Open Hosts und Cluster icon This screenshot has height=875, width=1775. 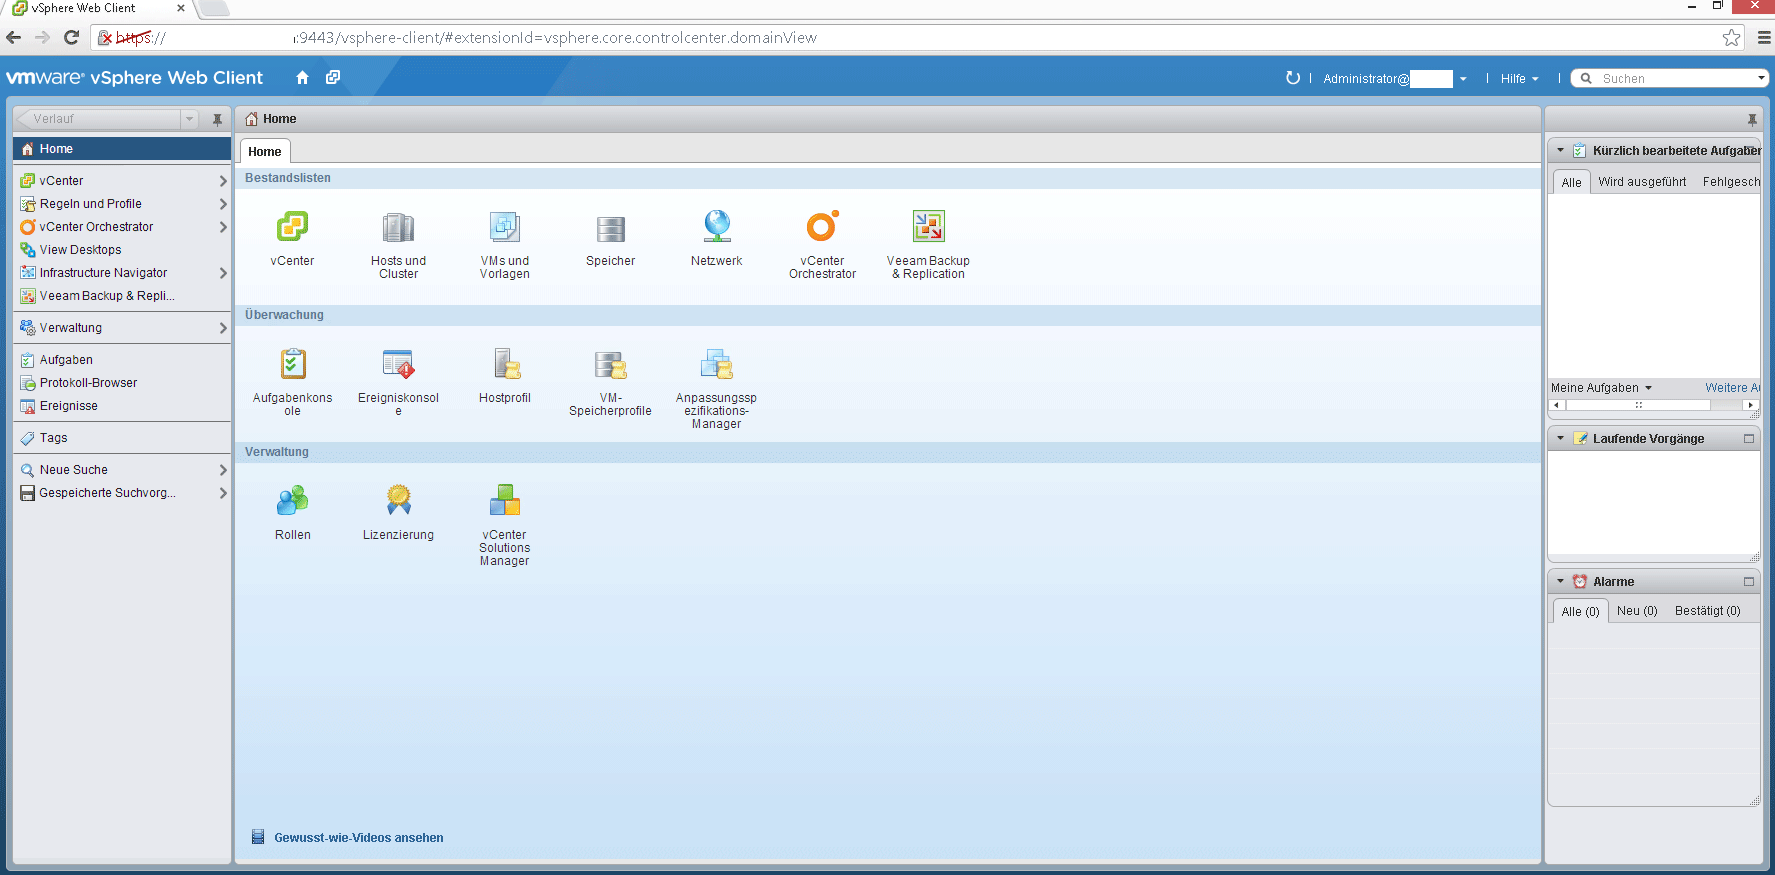(x=398, y=227)
